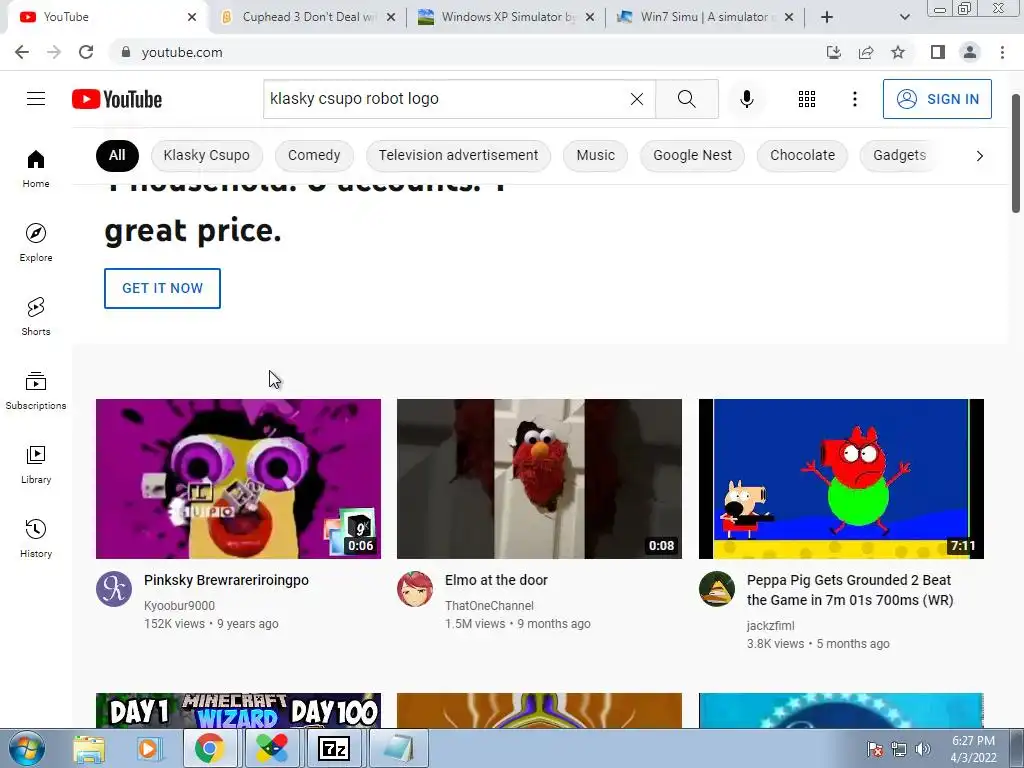Go back with the browser back arrow

click(x=22, y=52)
